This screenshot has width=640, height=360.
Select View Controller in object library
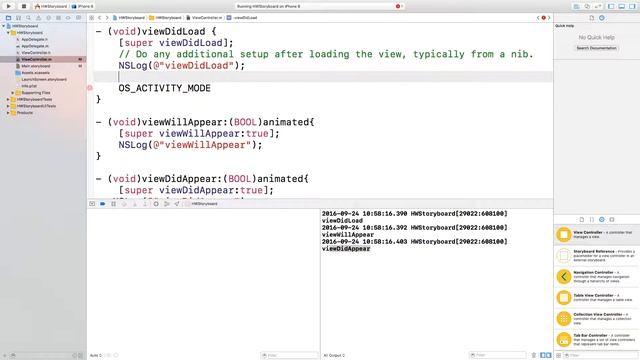597,235
